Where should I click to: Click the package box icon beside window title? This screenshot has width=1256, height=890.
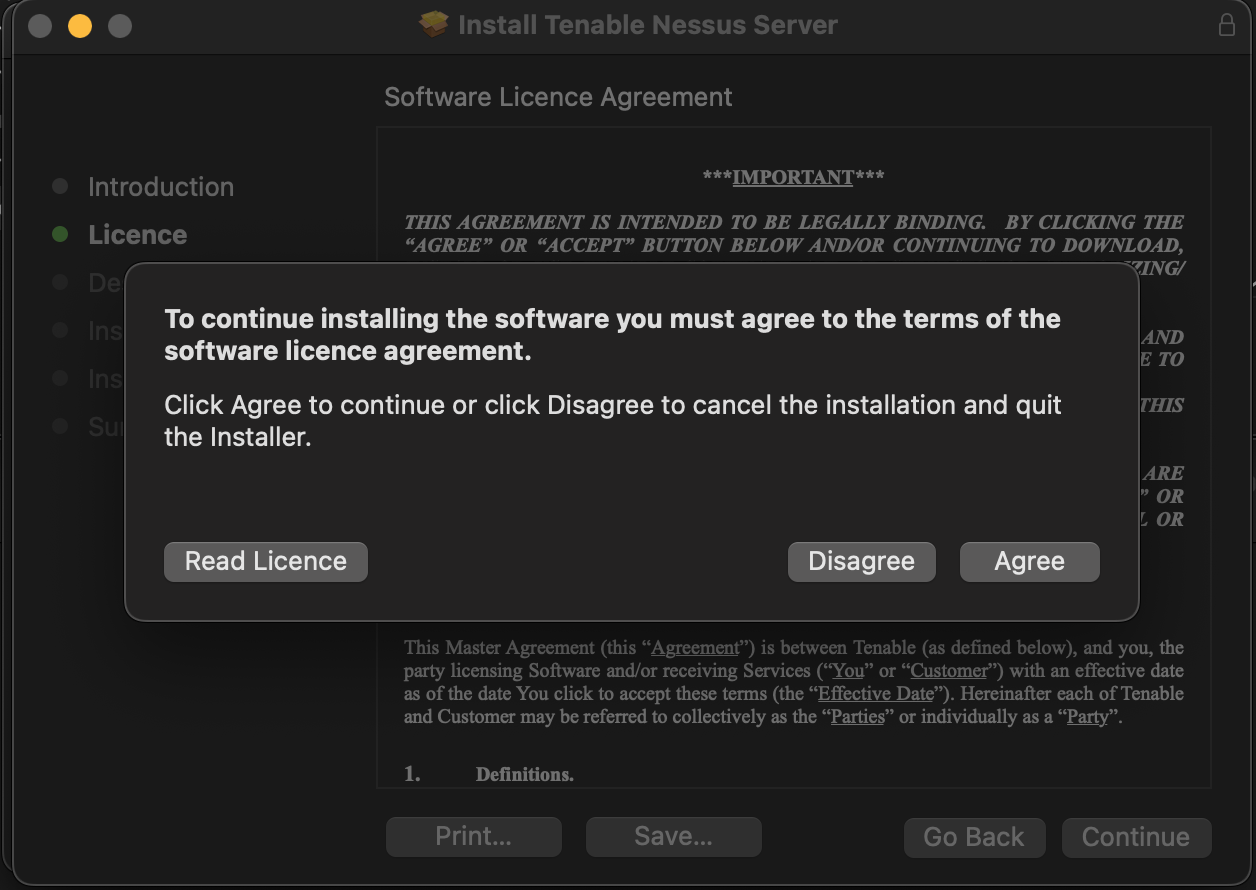click(434, 25)
